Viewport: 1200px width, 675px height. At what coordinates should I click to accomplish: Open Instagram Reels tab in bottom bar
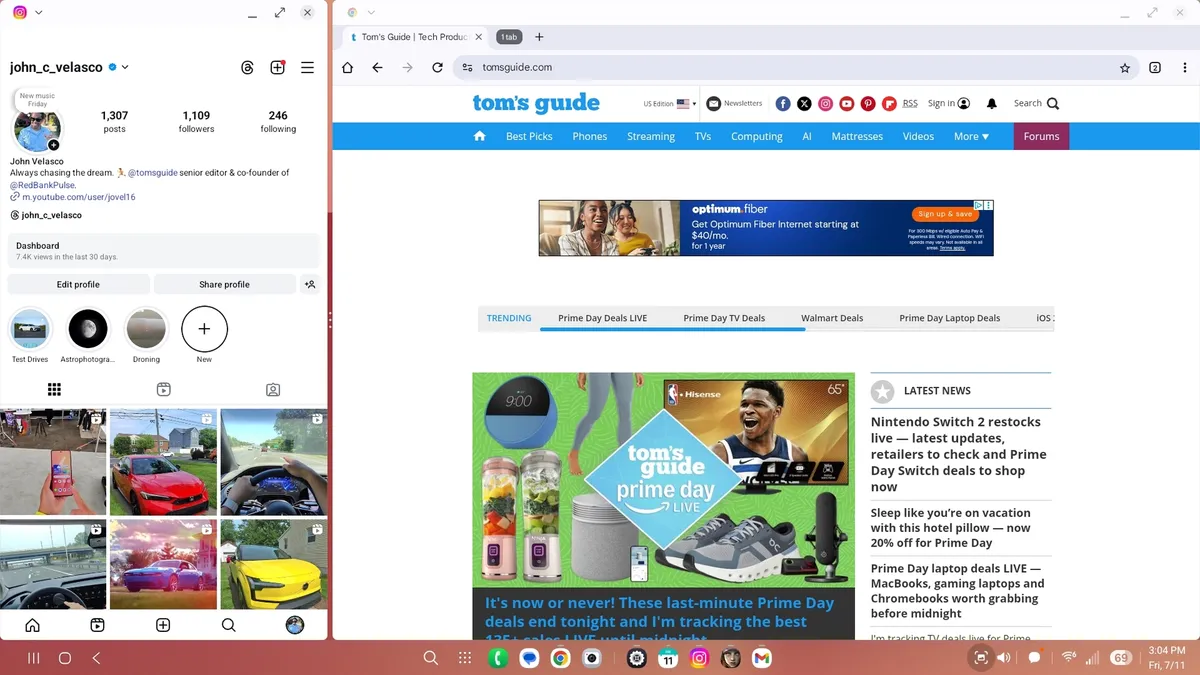97,625
